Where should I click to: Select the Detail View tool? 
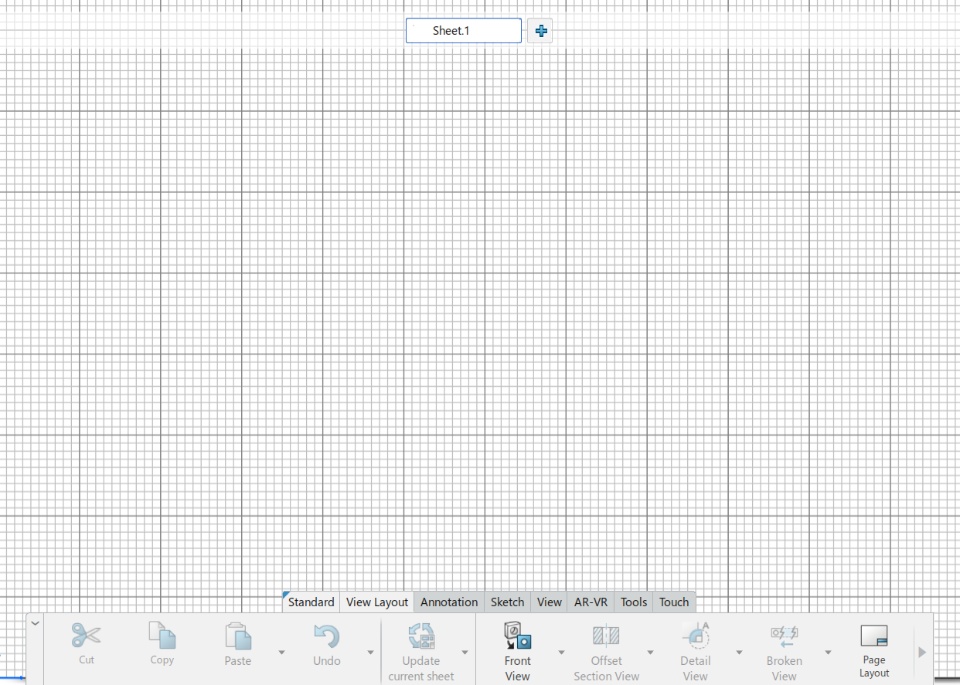pyautogui.click(x=696, y=651)
